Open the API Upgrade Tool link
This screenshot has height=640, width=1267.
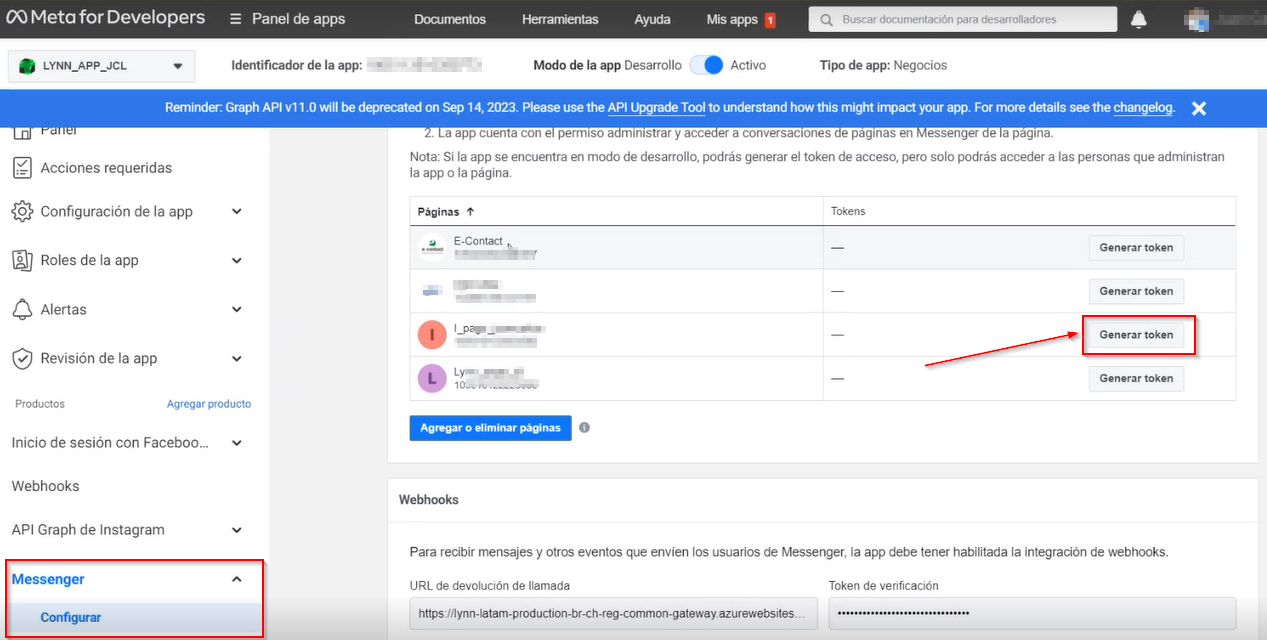[x=657, y=108]
